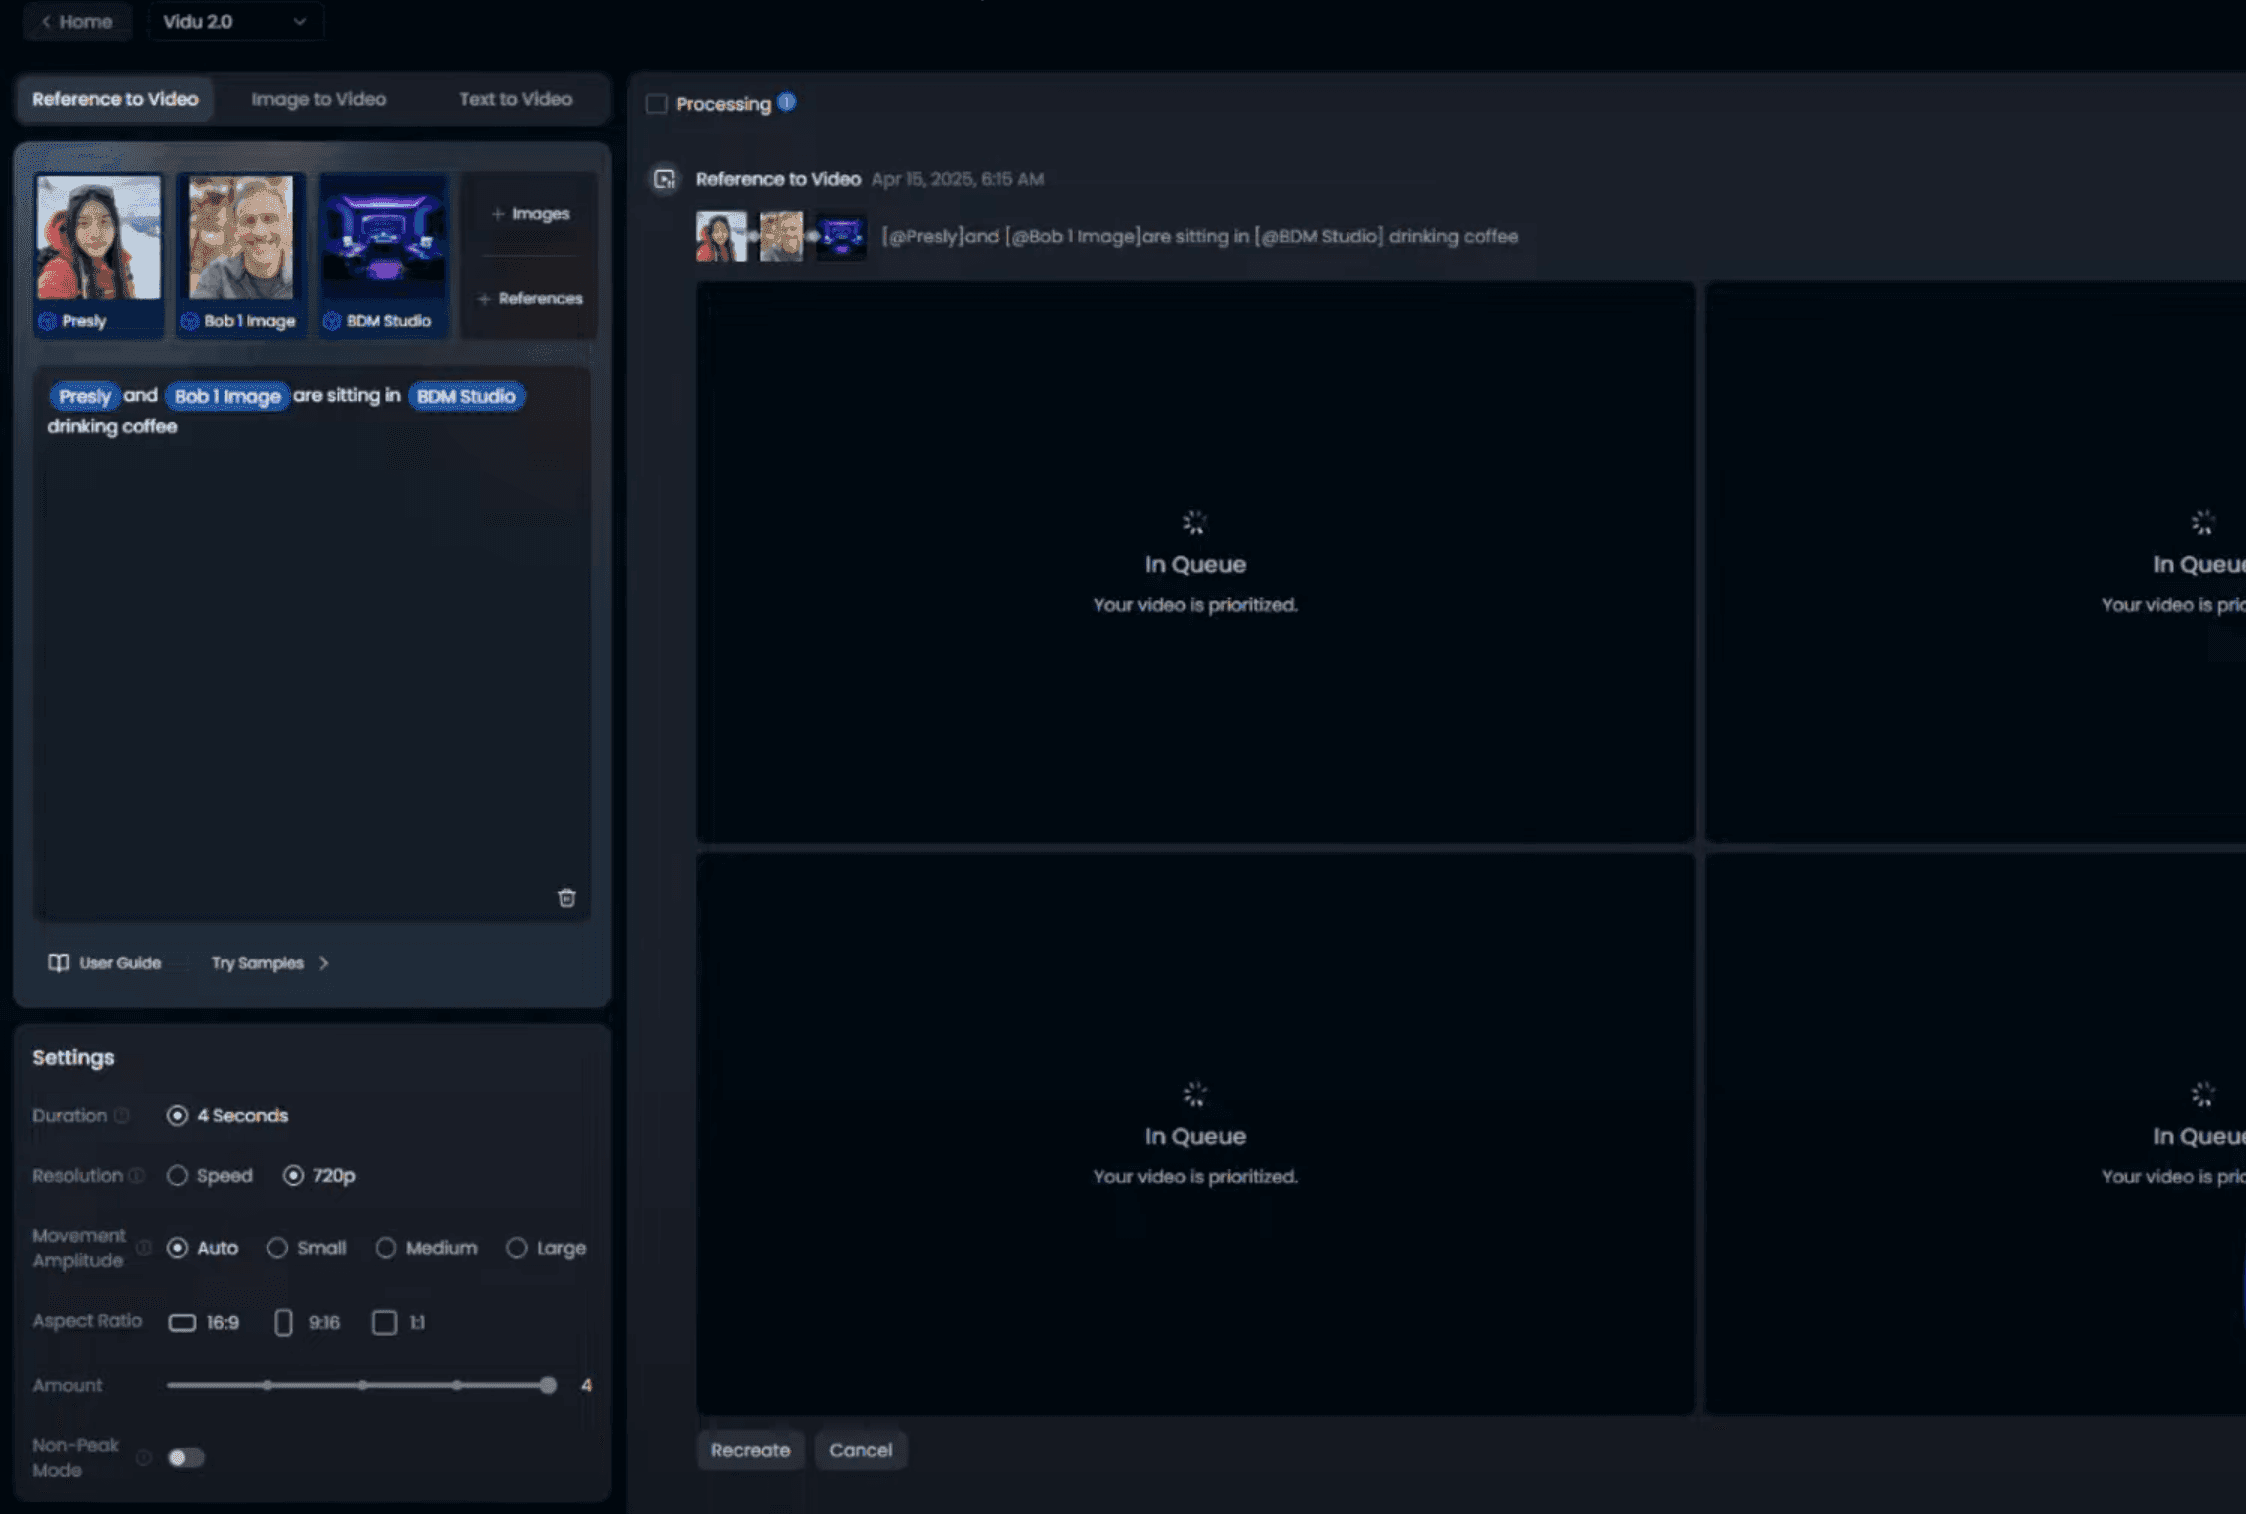Click the trash icon in prompt box
The image size is (2246, 1514).
tap(566, 898)
